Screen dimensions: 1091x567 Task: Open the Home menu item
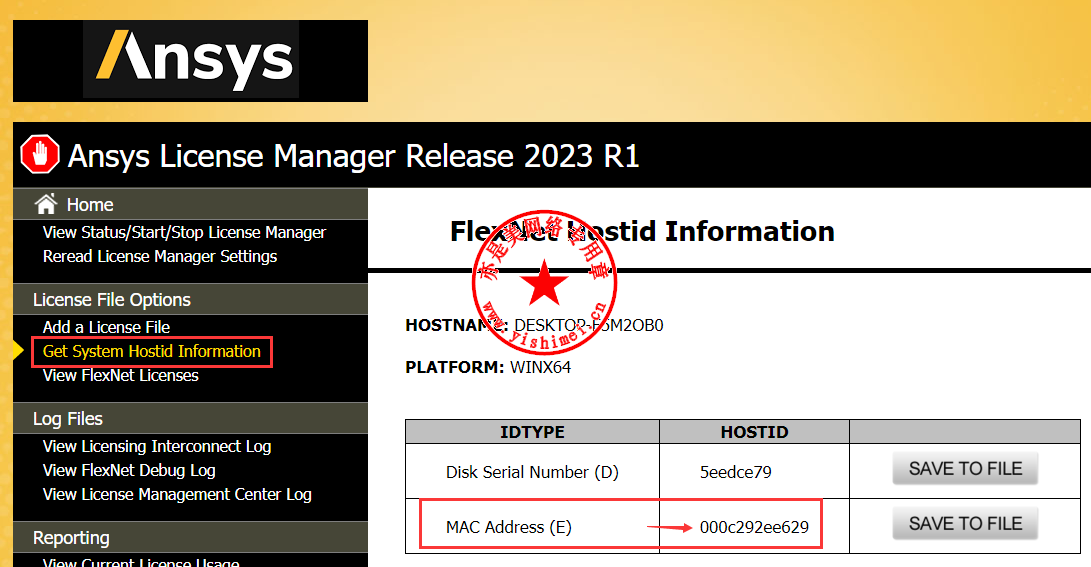90,205
